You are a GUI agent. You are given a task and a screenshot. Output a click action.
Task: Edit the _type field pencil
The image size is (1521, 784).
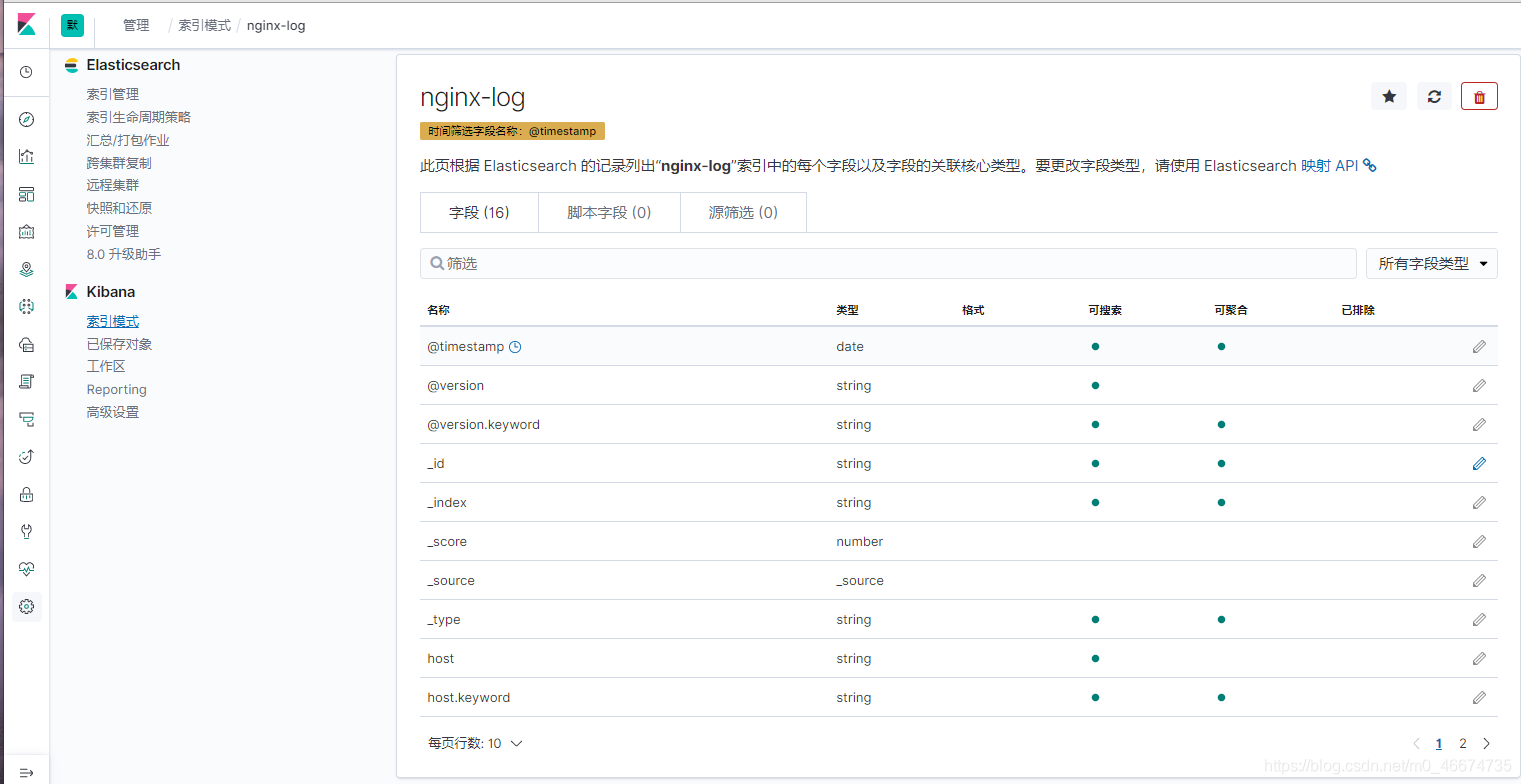point(1479,619)
